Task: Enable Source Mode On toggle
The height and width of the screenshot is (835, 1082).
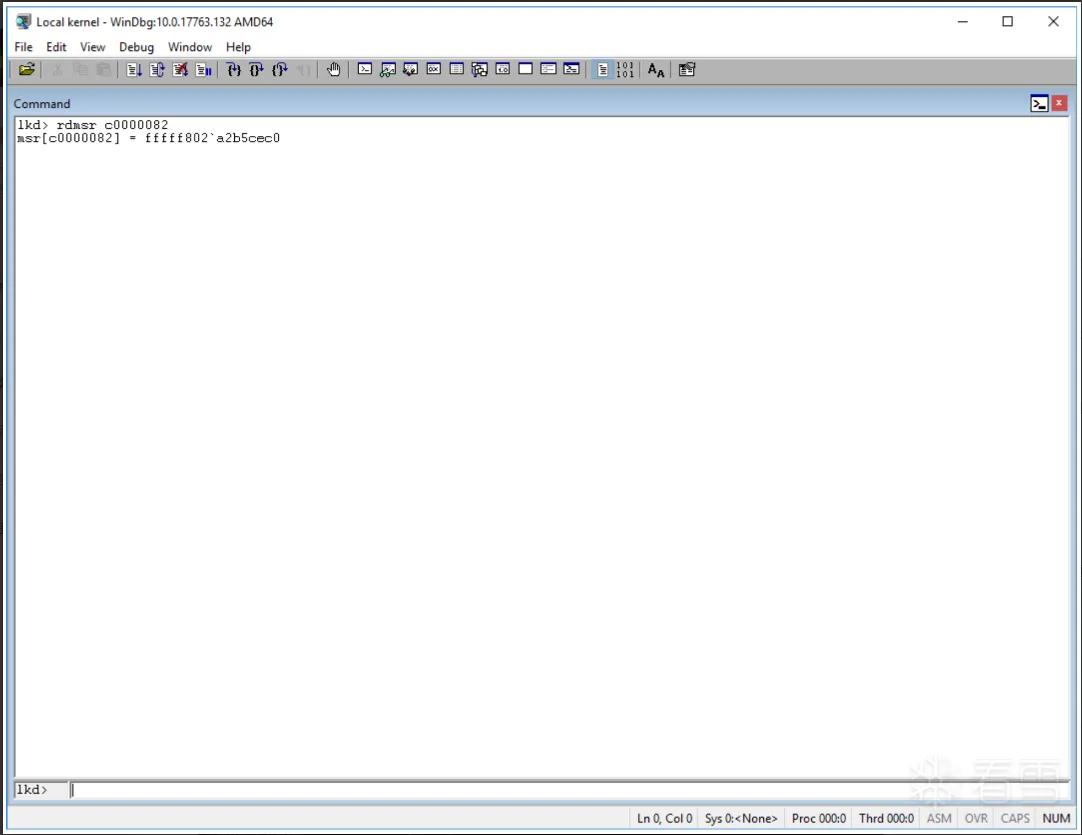Action: [602, 70]
